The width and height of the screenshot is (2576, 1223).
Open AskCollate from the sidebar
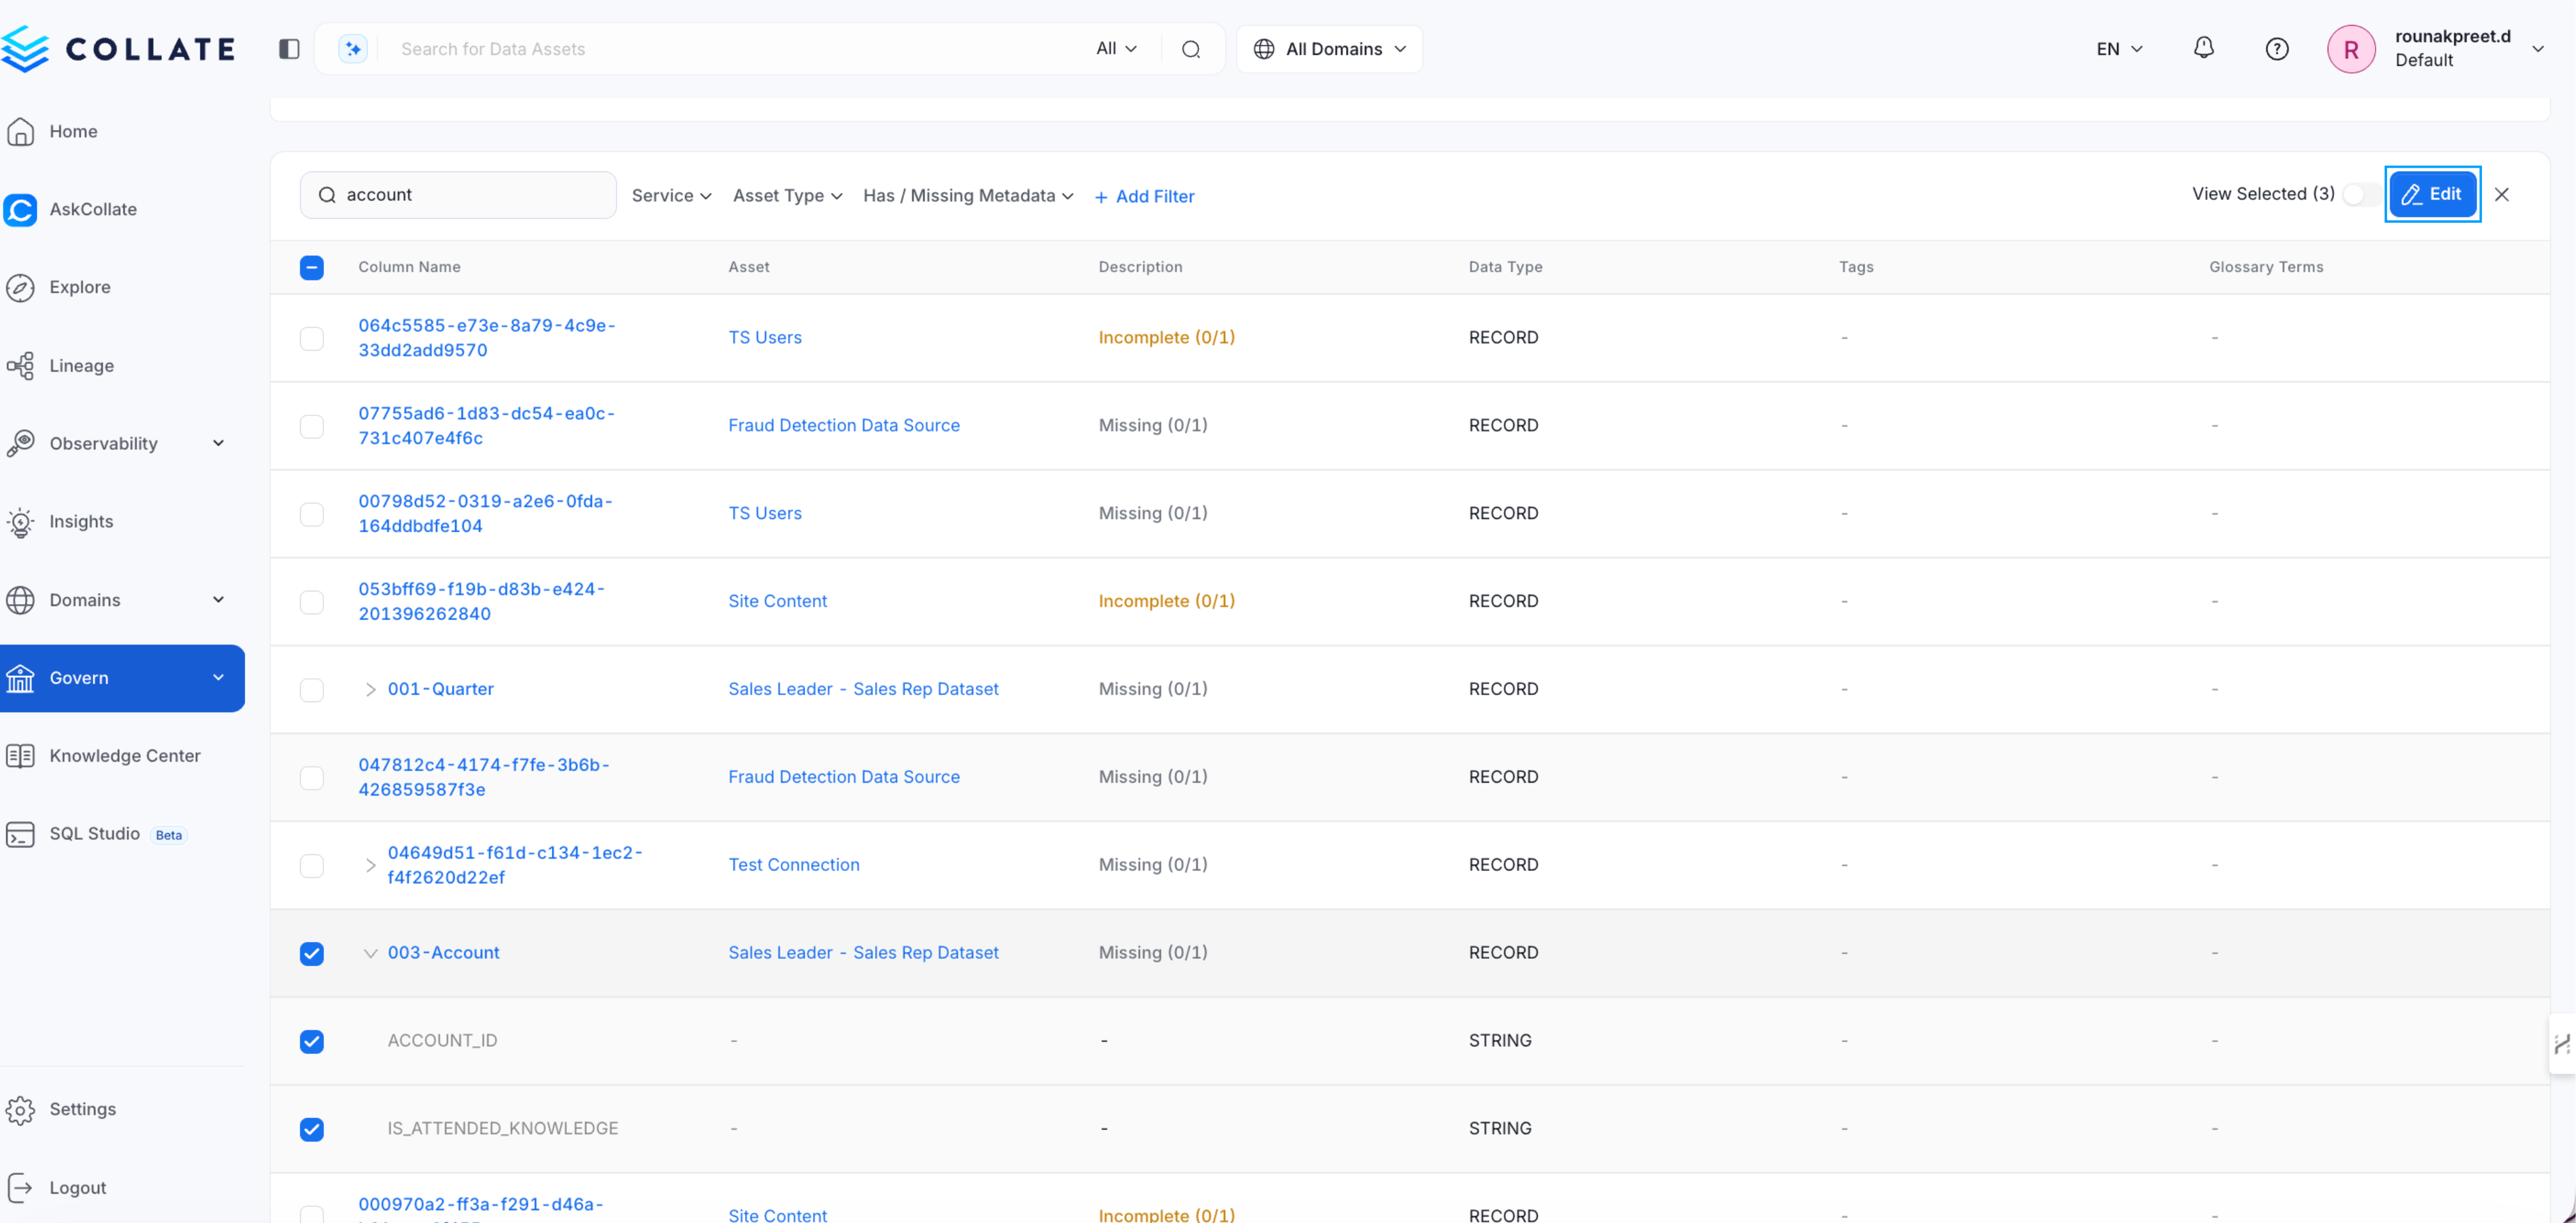pos(92,209)
